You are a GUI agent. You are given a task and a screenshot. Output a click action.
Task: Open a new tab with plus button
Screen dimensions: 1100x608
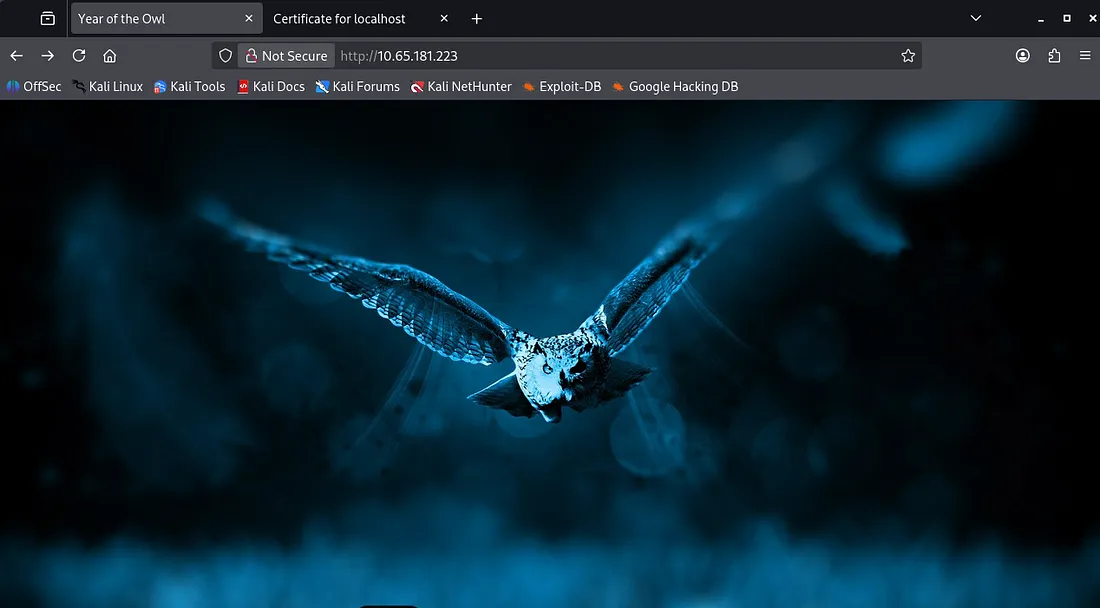tap(477, 19)
